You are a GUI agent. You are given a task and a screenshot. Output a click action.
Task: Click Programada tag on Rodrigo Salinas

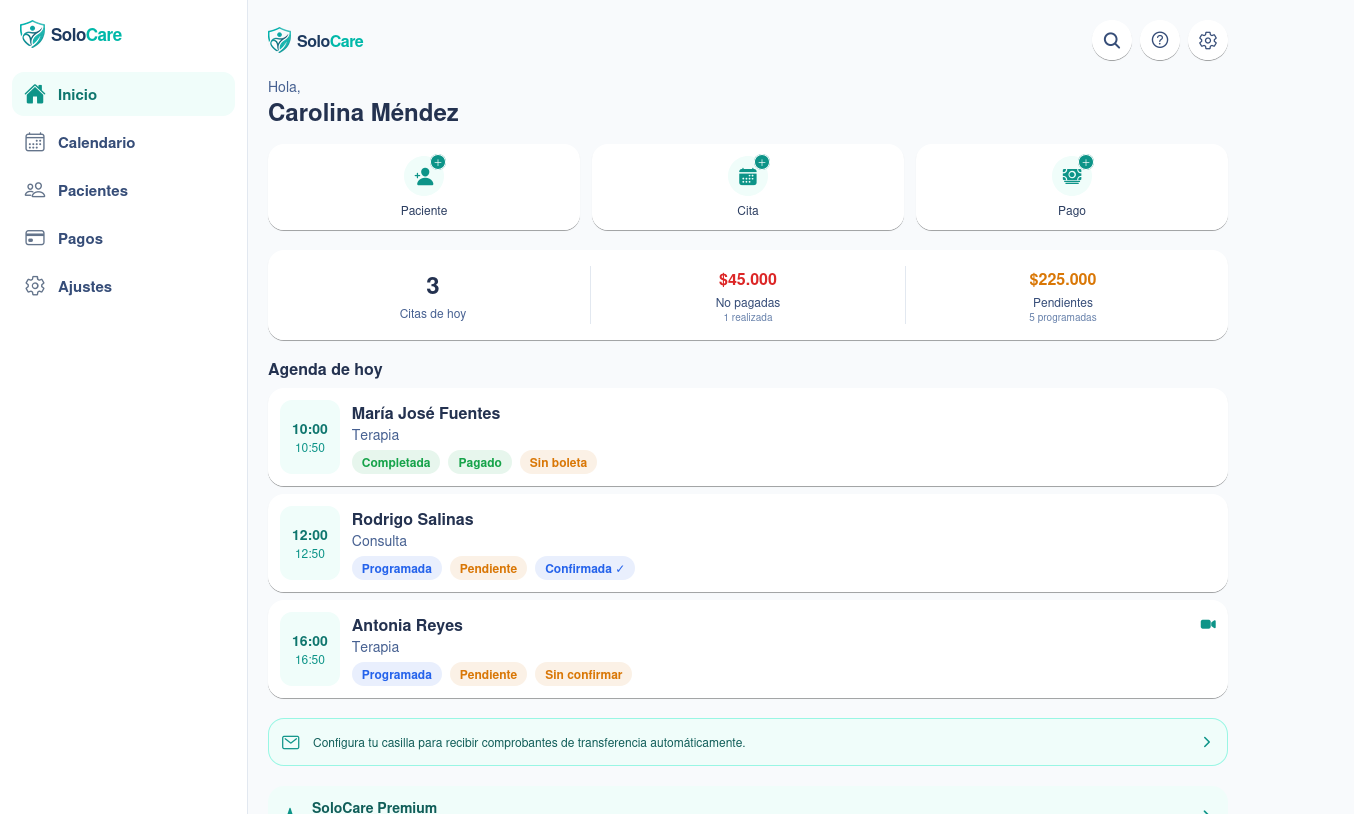coord(397,568)
